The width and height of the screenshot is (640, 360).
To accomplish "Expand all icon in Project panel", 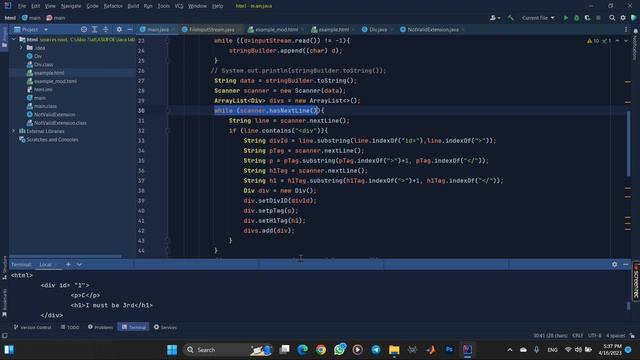I will point(95,29).
